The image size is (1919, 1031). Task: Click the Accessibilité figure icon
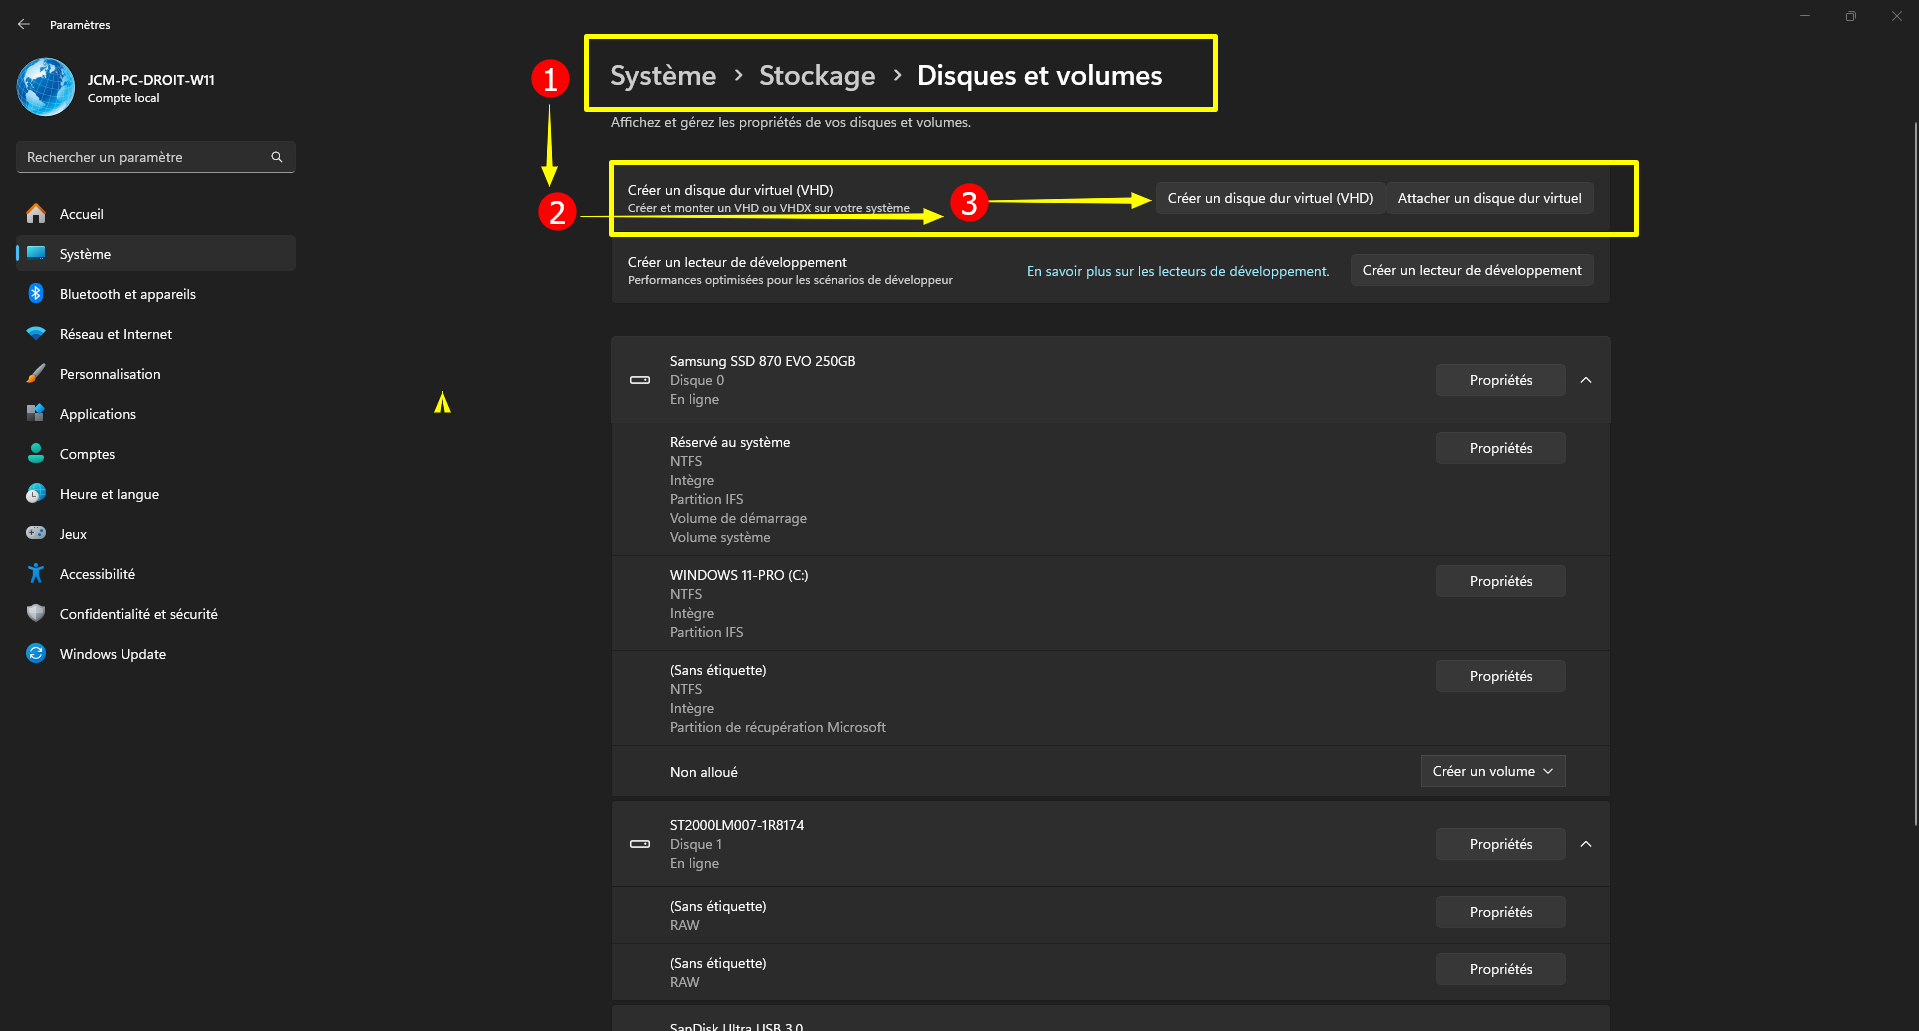click(36, 574)
